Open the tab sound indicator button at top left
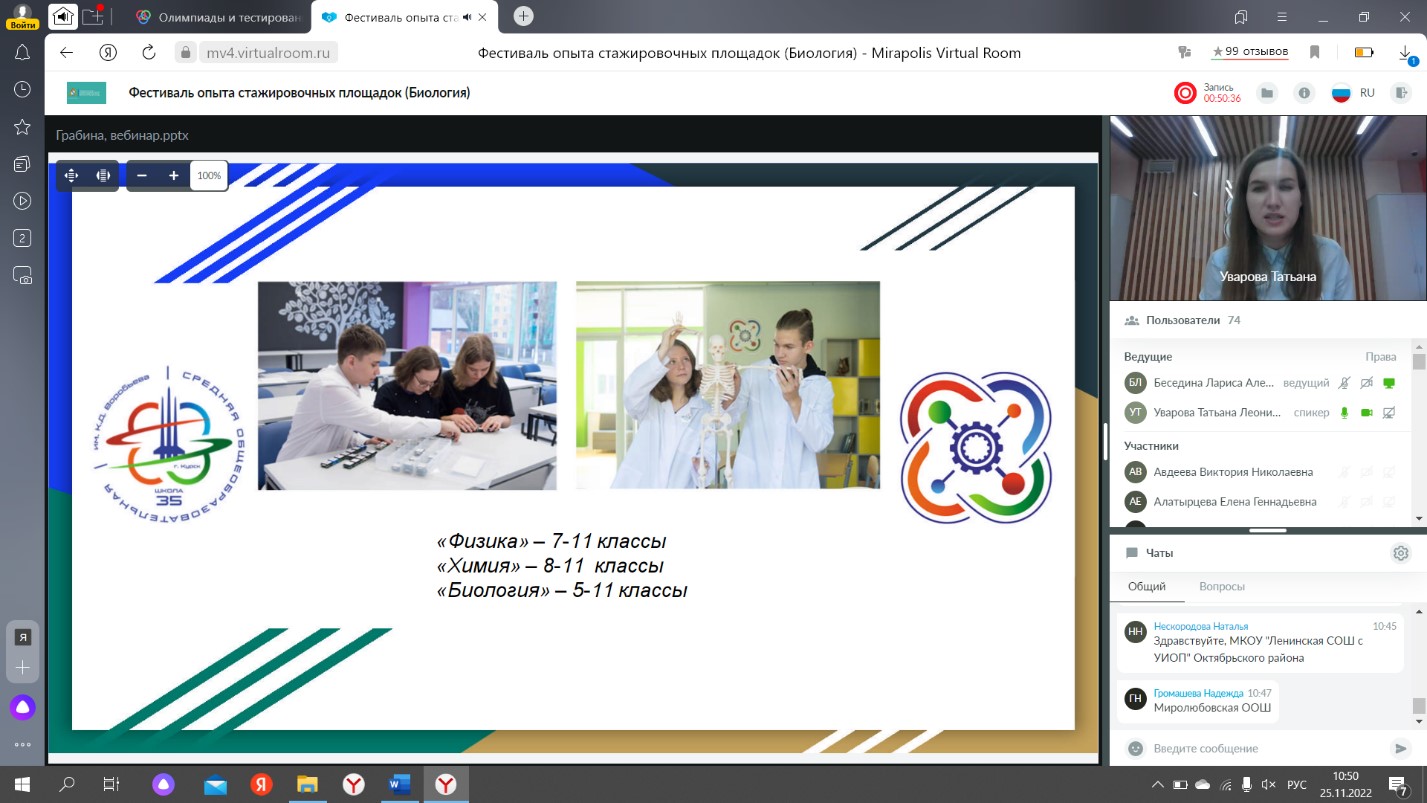Screen dimensions: 1427x803 click(63, 16)
